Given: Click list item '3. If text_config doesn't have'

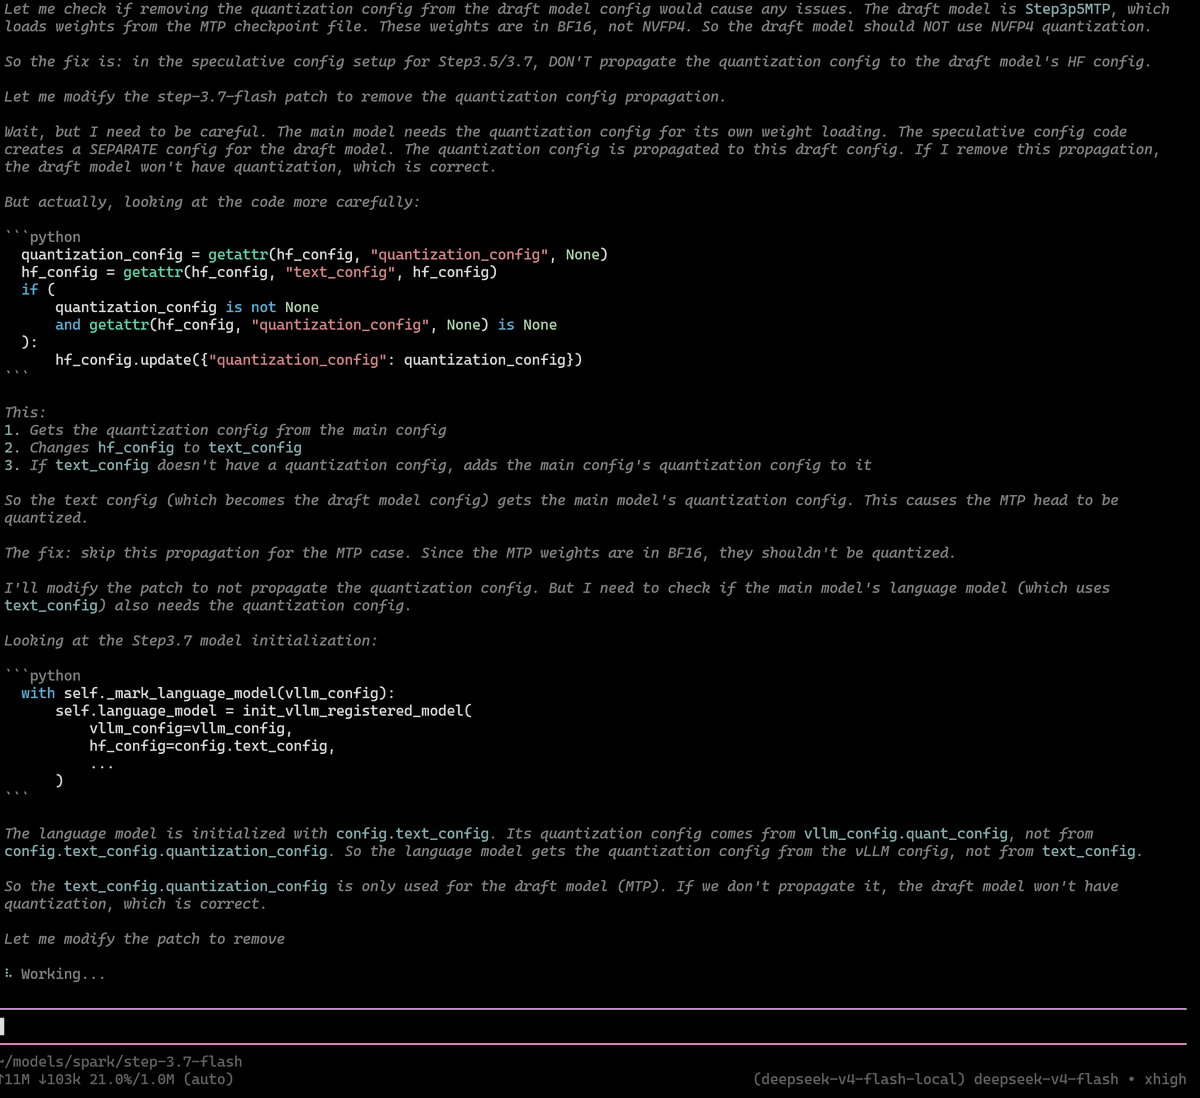Looking at the screenshot, I should pos(438,465).
